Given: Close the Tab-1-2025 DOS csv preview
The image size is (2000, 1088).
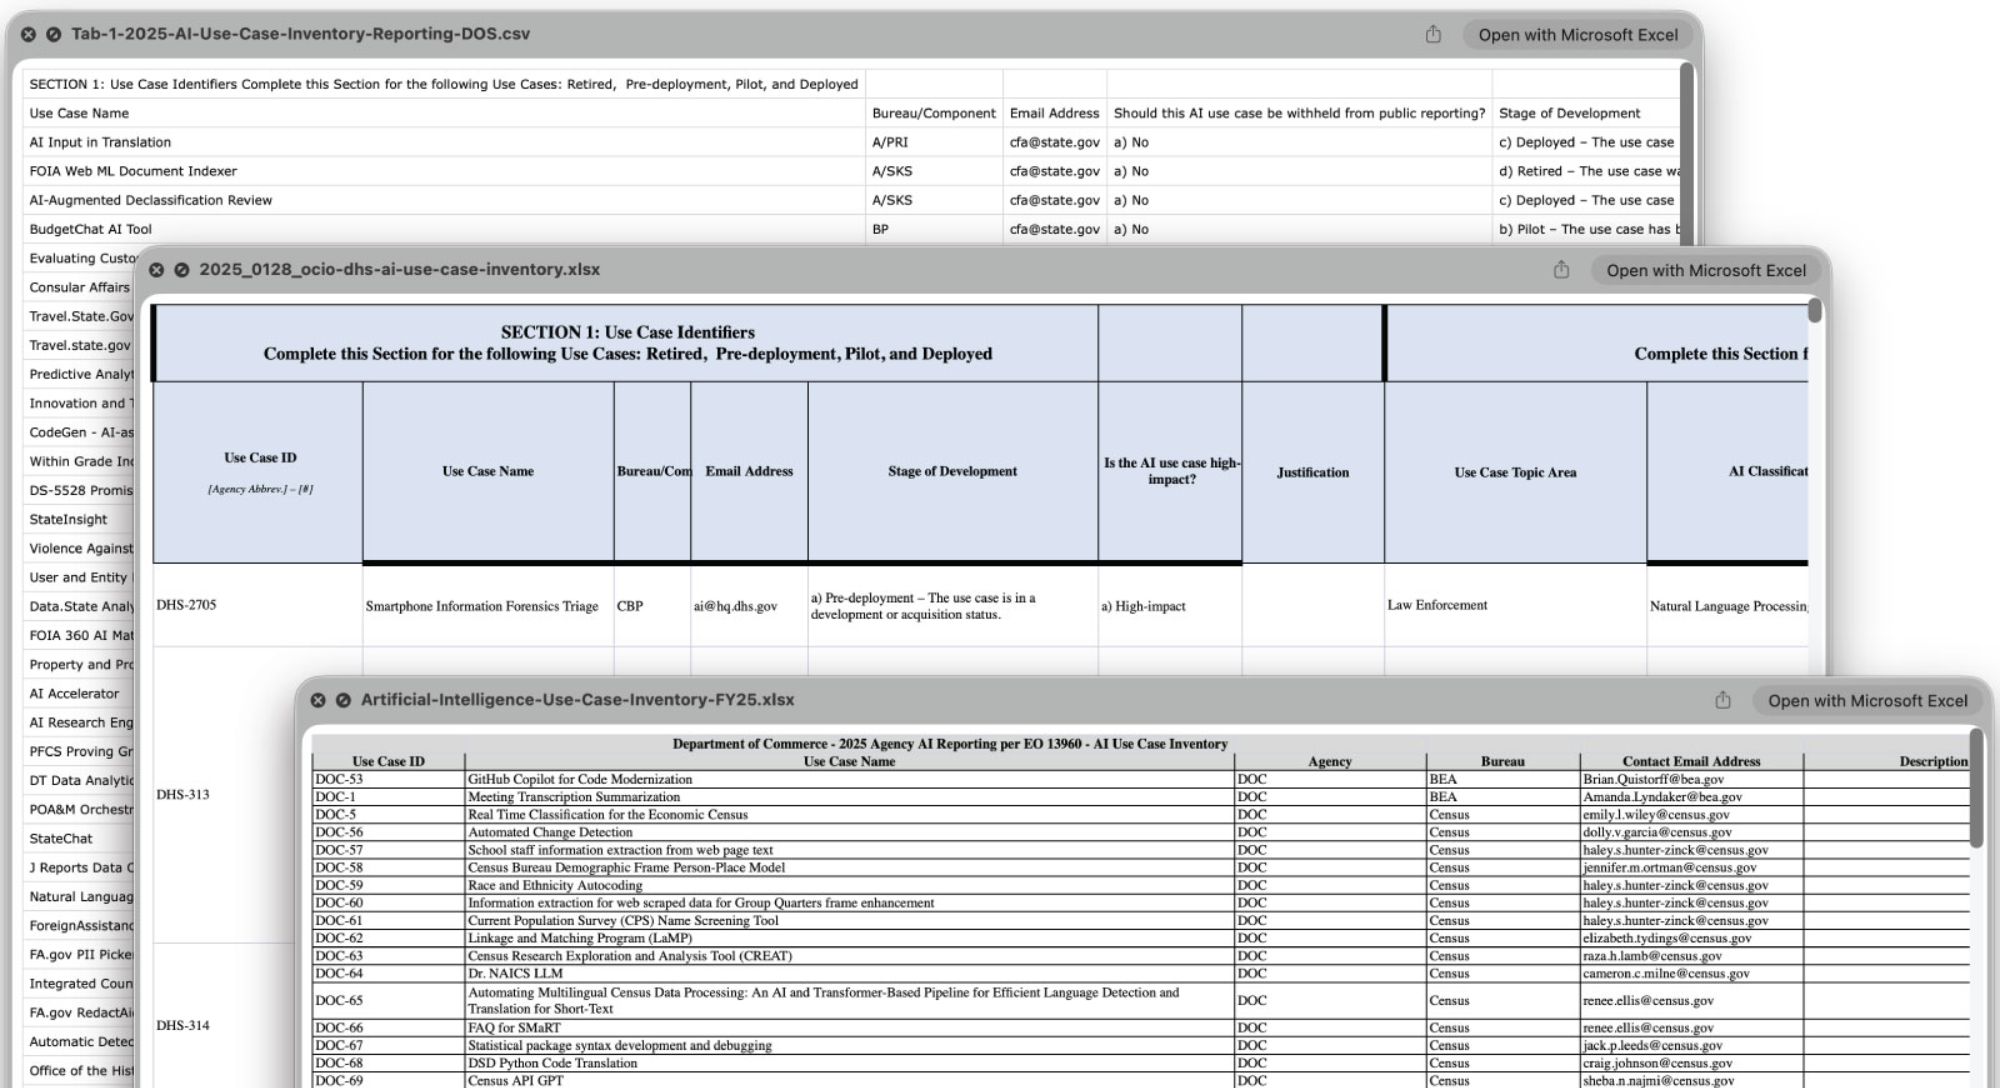Looking at the screenshot, I should (28, 34).
